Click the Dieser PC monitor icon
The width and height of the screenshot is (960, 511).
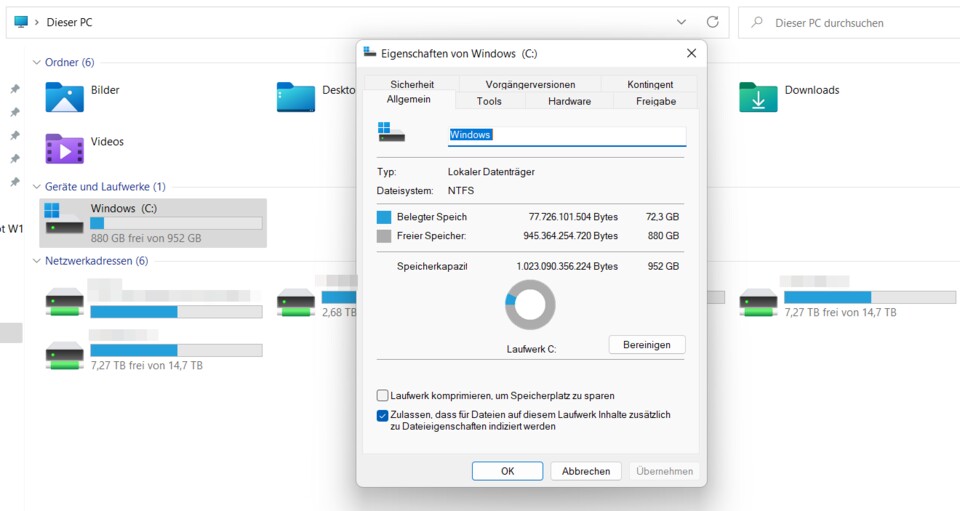tap(21, 22)
